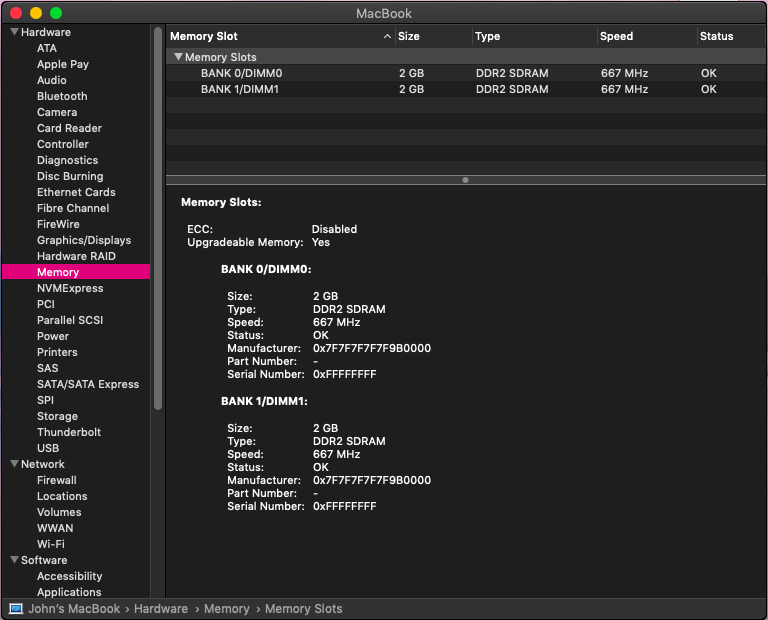
Task: Select NVMExpress in the sidebar
Action: coord(70,288)
